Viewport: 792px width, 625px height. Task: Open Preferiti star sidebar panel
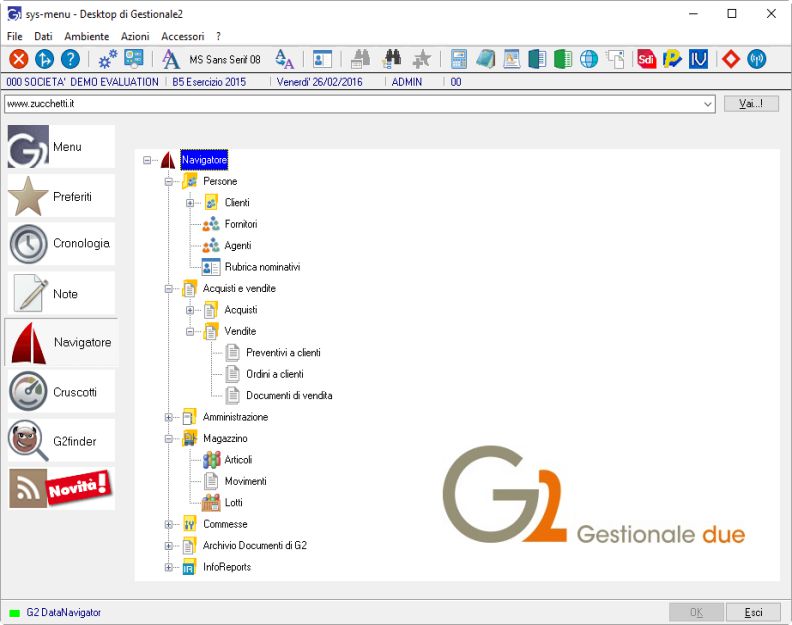[x=61, y=196]
